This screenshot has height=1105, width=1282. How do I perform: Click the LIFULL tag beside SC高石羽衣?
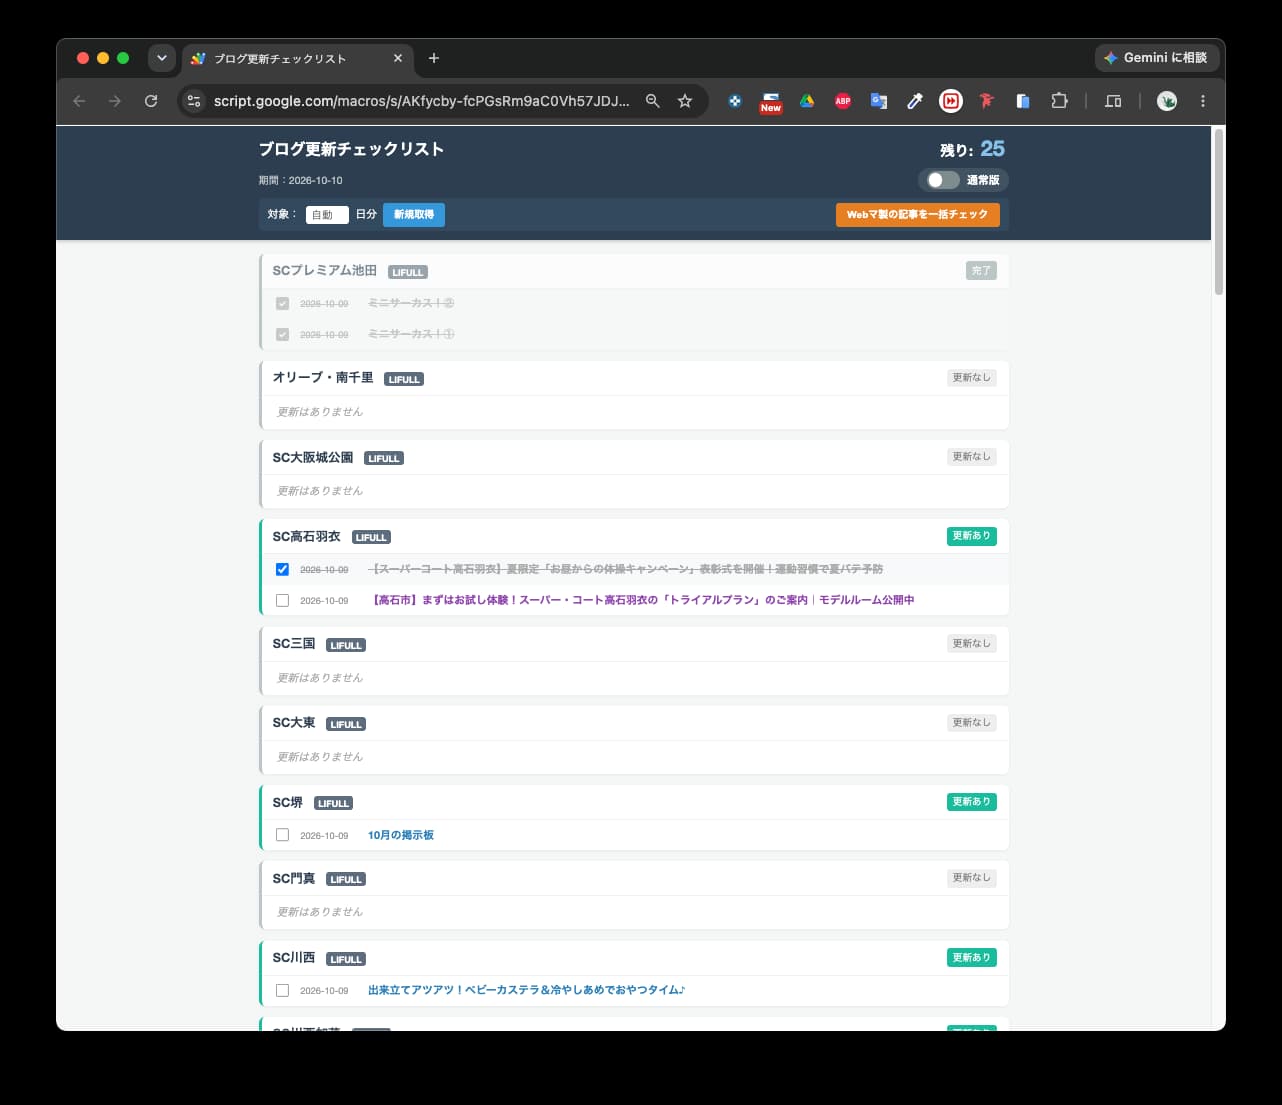[371, 537]
